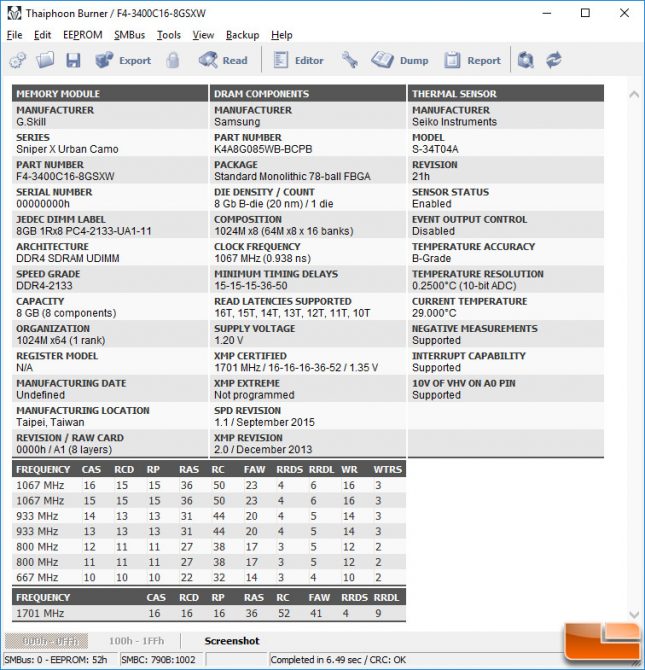Screen dimensions: 645x670
Task: Open the SMBus menu
Action: [130, 35]
